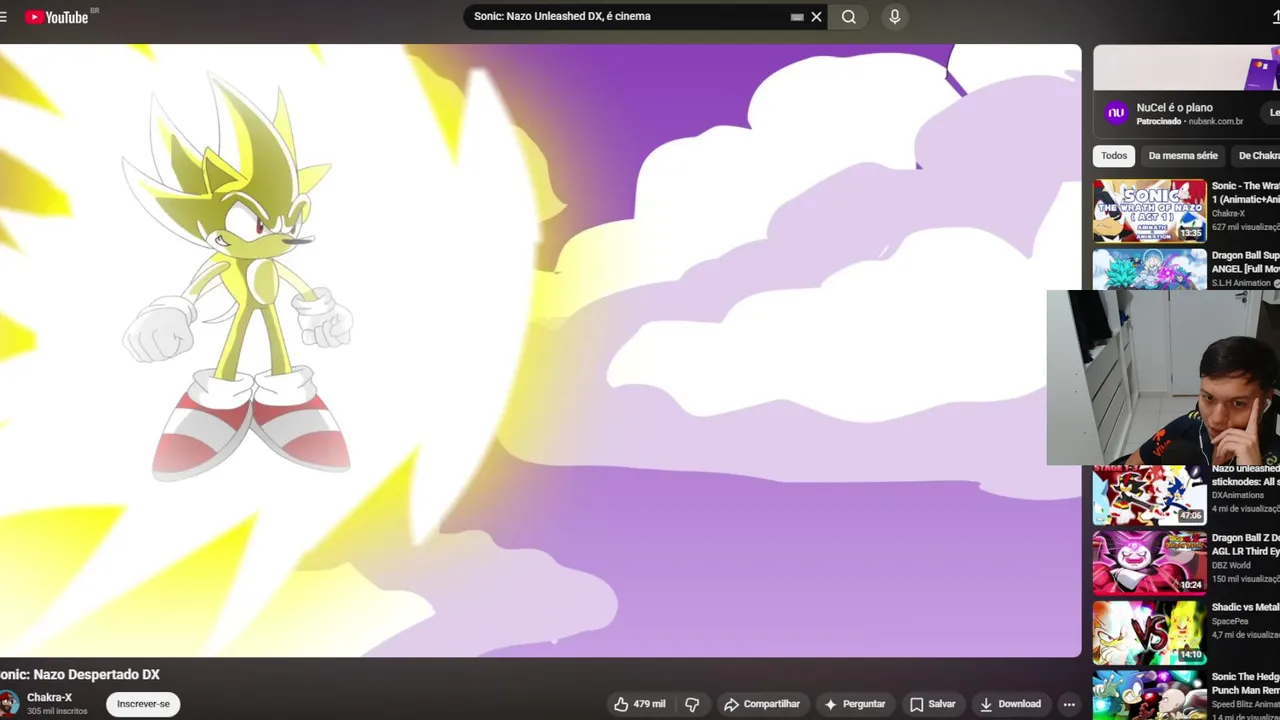The height and width of the screenshot is (720, 1280).
Task: Share the video via Compartilhar
Action: coord(762,704)
